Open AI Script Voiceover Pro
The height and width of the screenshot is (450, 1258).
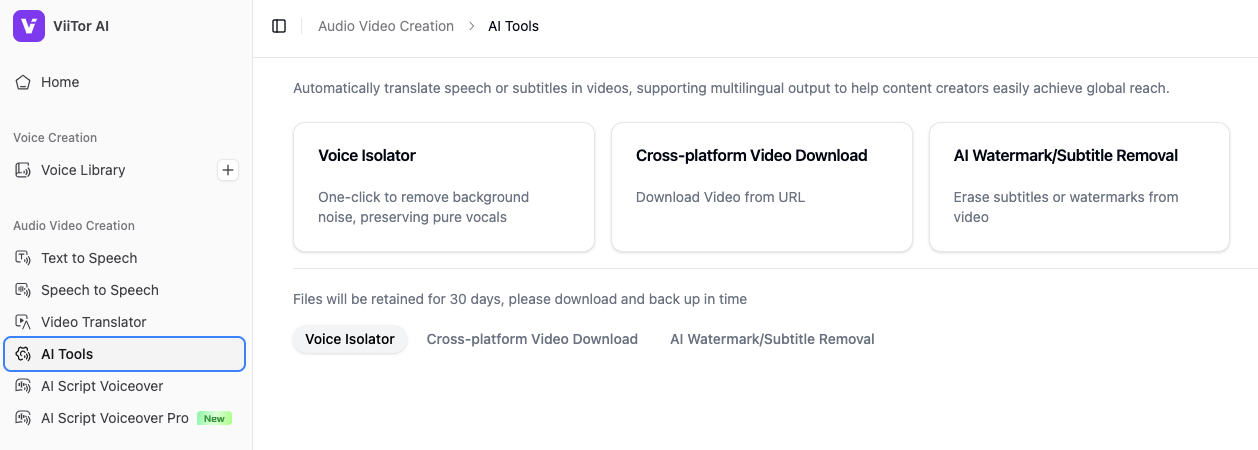(114, 418)
